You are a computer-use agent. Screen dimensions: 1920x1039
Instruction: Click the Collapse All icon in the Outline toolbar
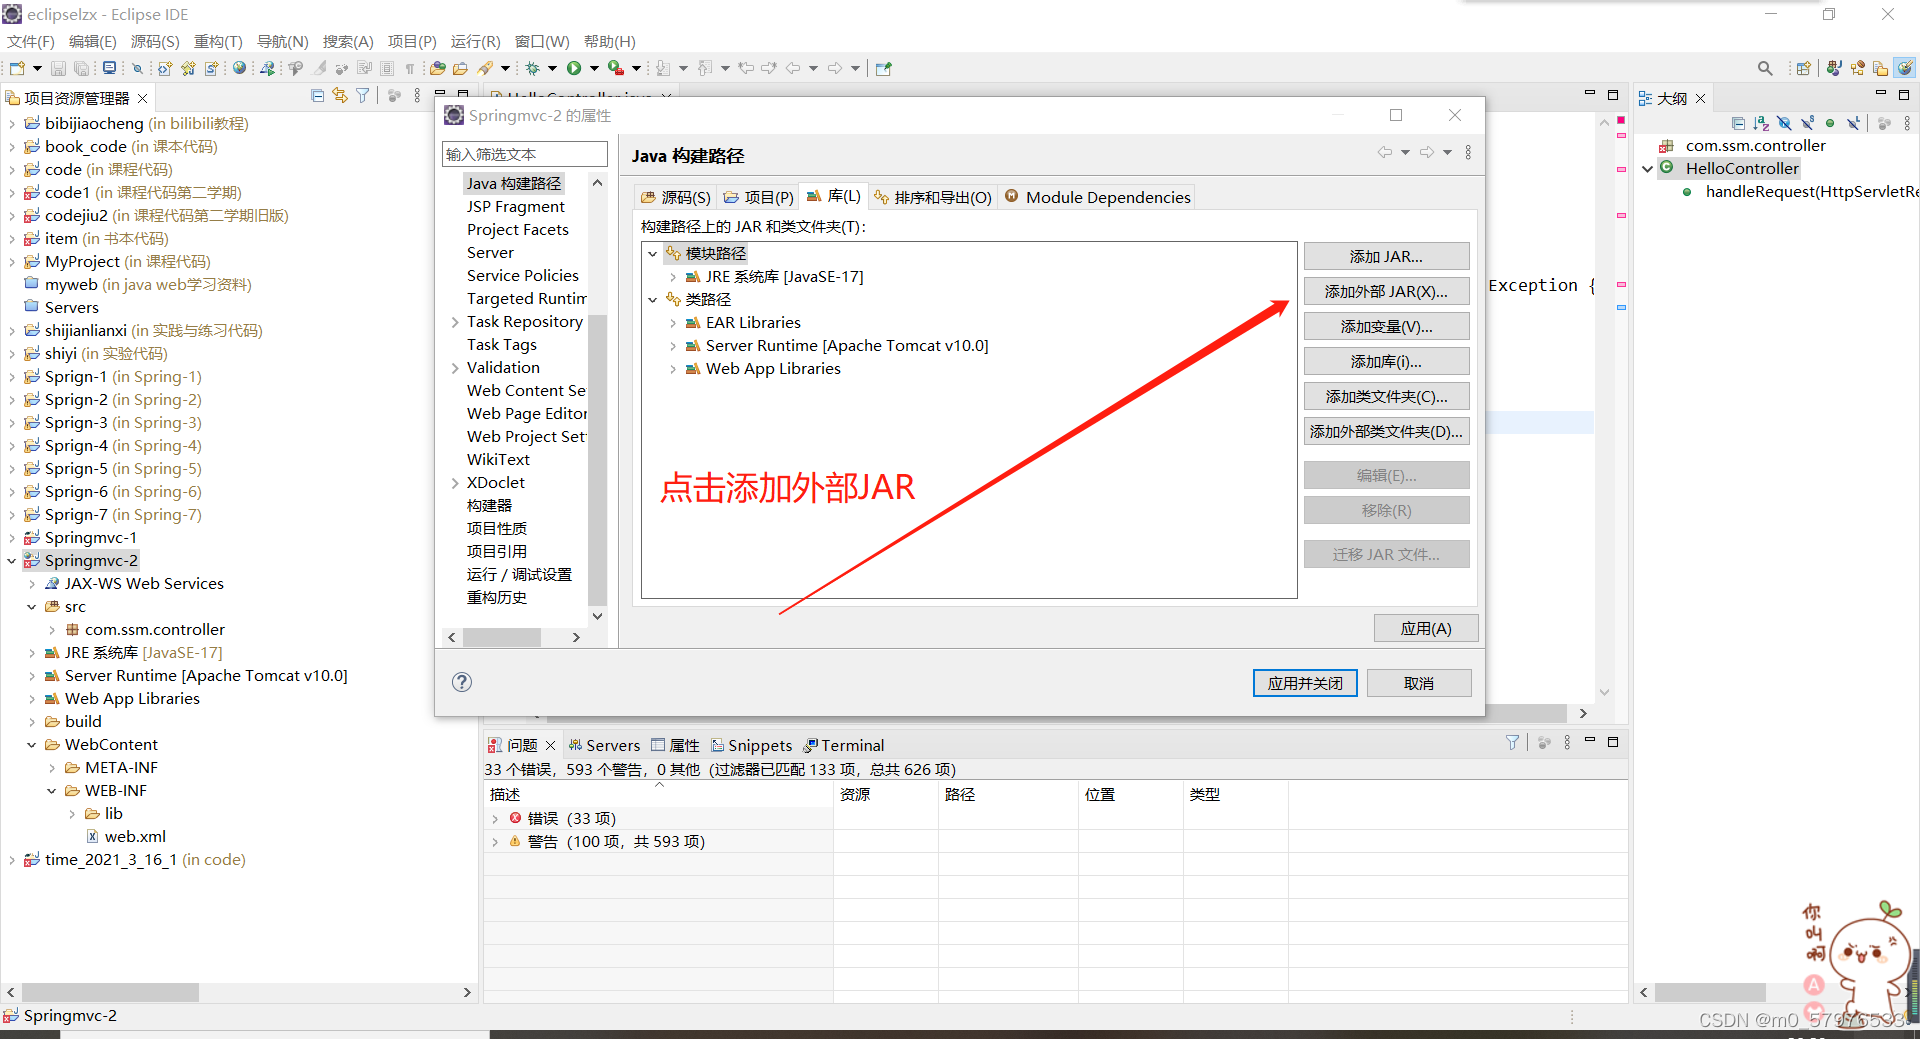pos(1738,123)
